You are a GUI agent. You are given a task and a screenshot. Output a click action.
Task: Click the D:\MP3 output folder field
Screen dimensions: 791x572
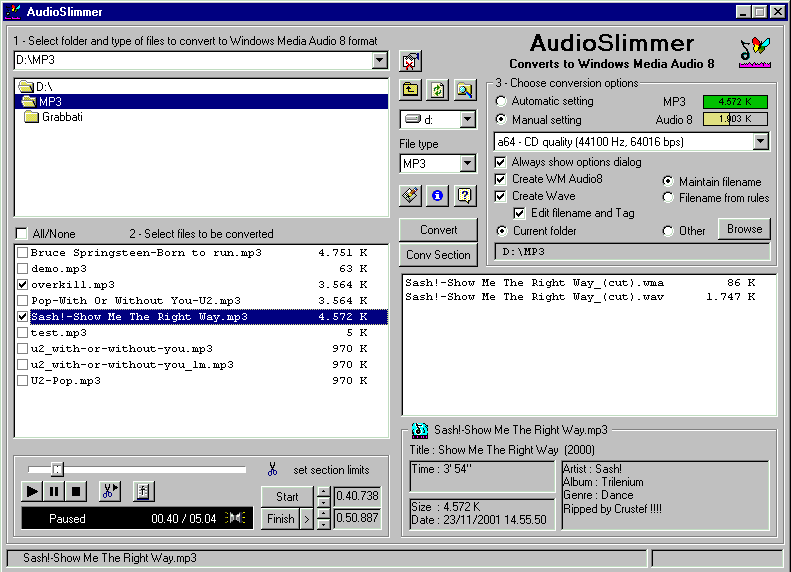pyautogui.click(x=633, y=252)
